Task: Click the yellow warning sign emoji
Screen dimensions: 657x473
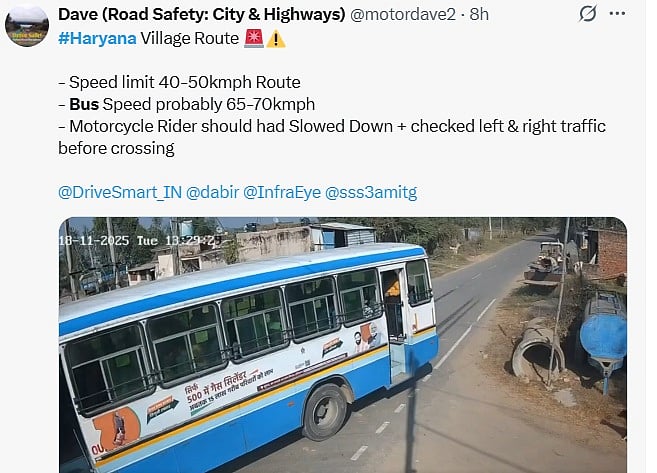Action: point(276,39)
